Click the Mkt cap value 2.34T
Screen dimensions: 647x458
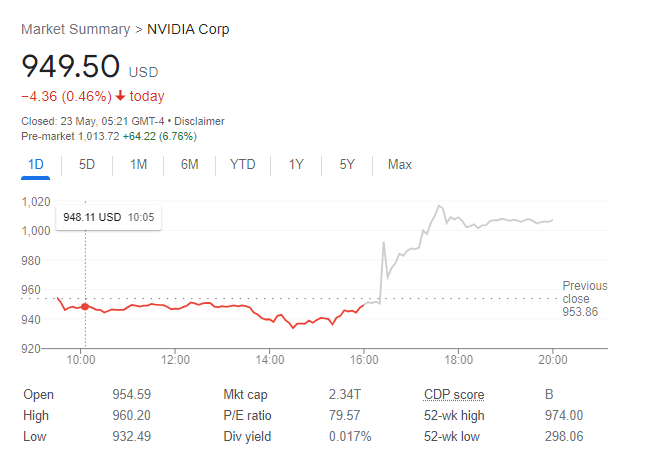pos(344,394)
